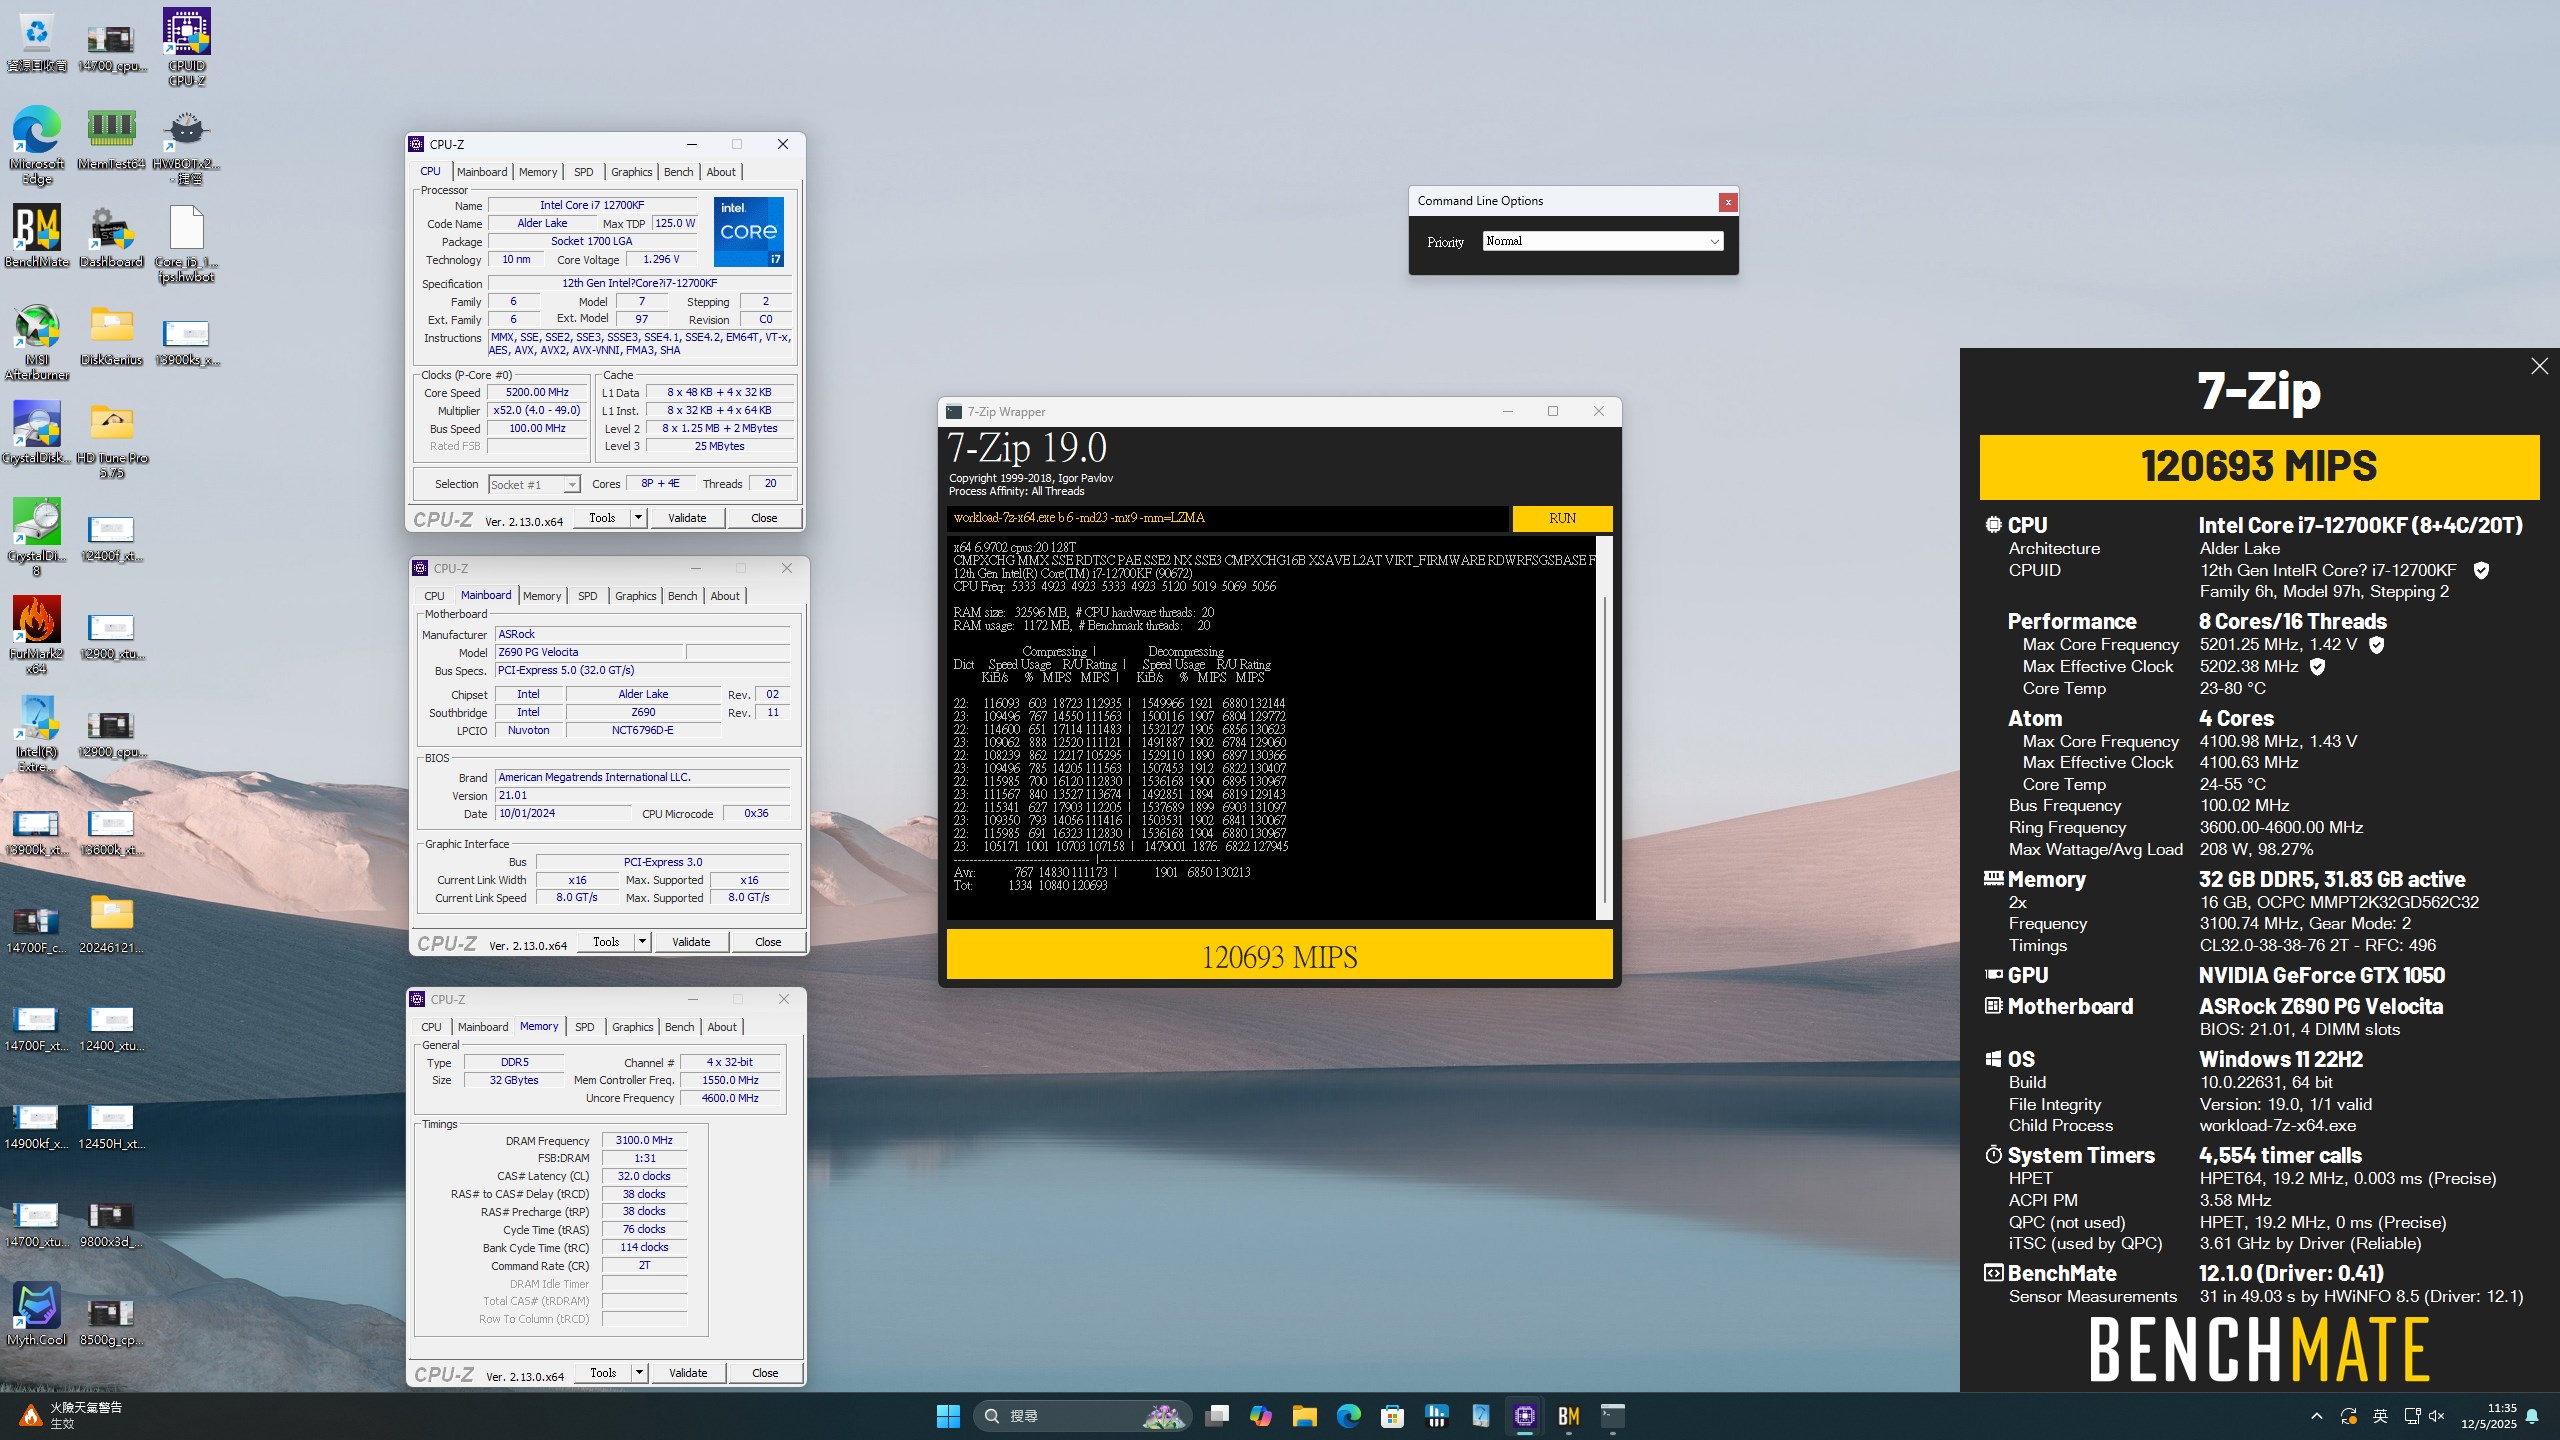Launch BenchMate from the desktop icon

(37, 235)
